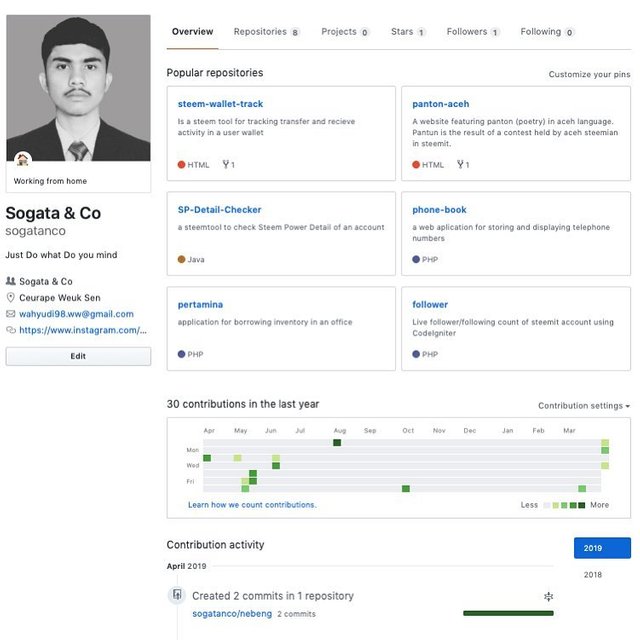The height and width of the screenshot is (640, 640).
Task: Click the organization icon beside Sogata & Co
Action: coord(11,282)
